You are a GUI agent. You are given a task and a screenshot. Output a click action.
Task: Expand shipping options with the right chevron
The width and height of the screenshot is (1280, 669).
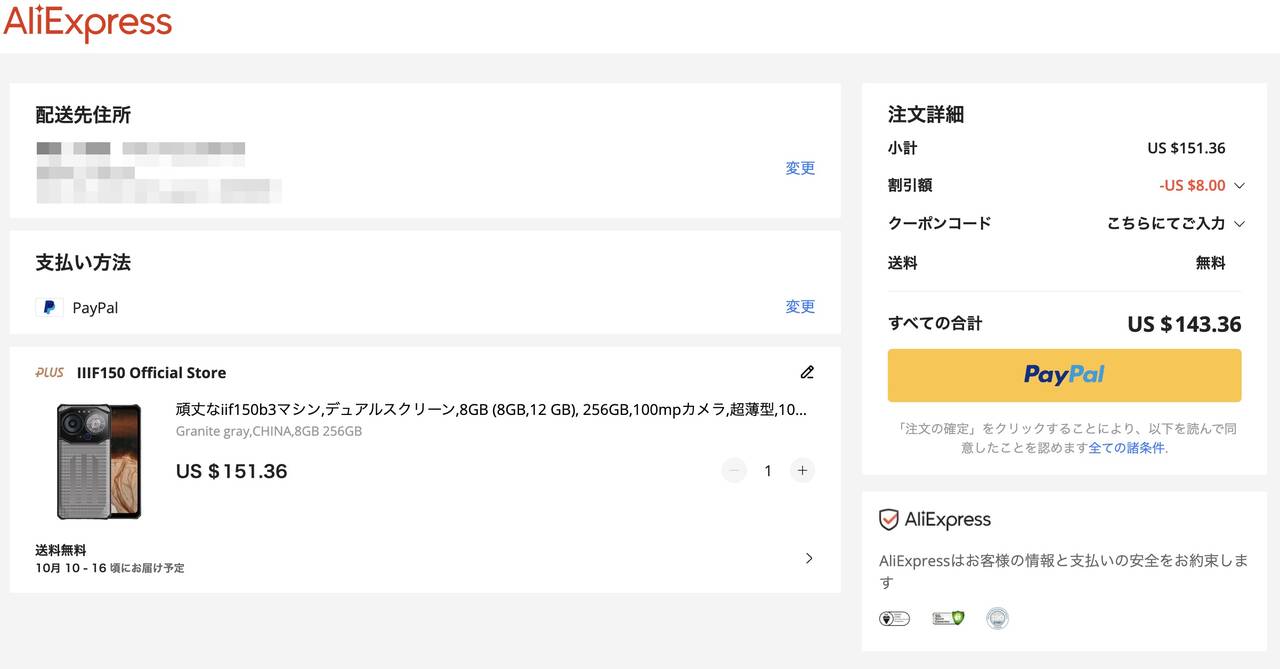point(809,558)
